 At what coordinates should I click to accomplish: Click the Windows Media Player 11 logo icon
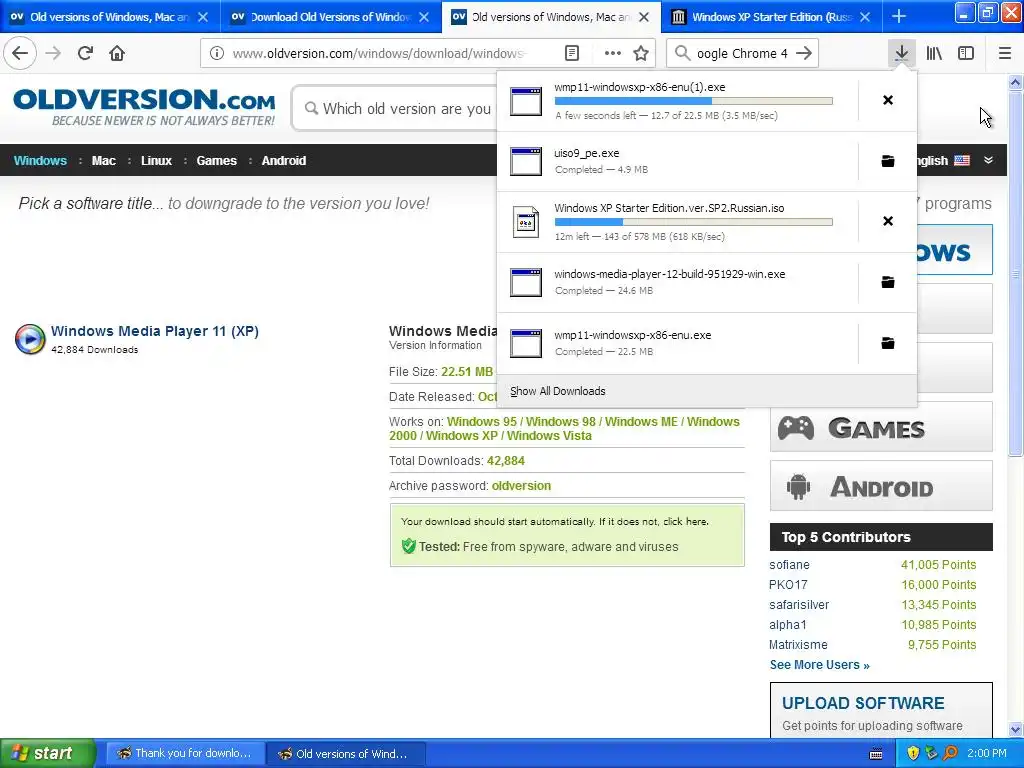[x=30, y=339]
